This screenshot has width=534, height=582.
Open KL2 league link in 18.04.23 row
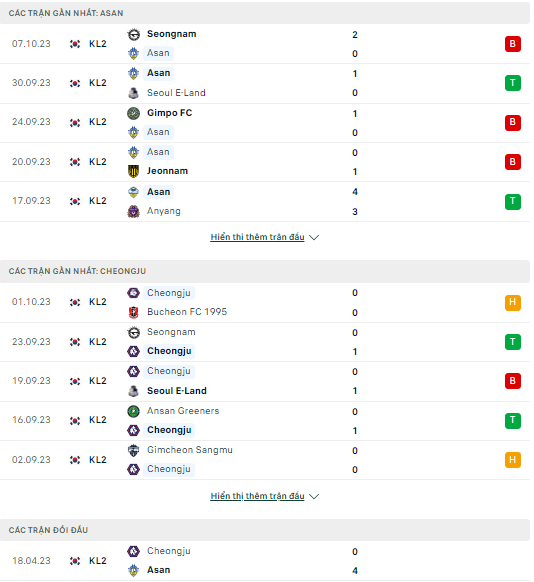tap(98, 560)
